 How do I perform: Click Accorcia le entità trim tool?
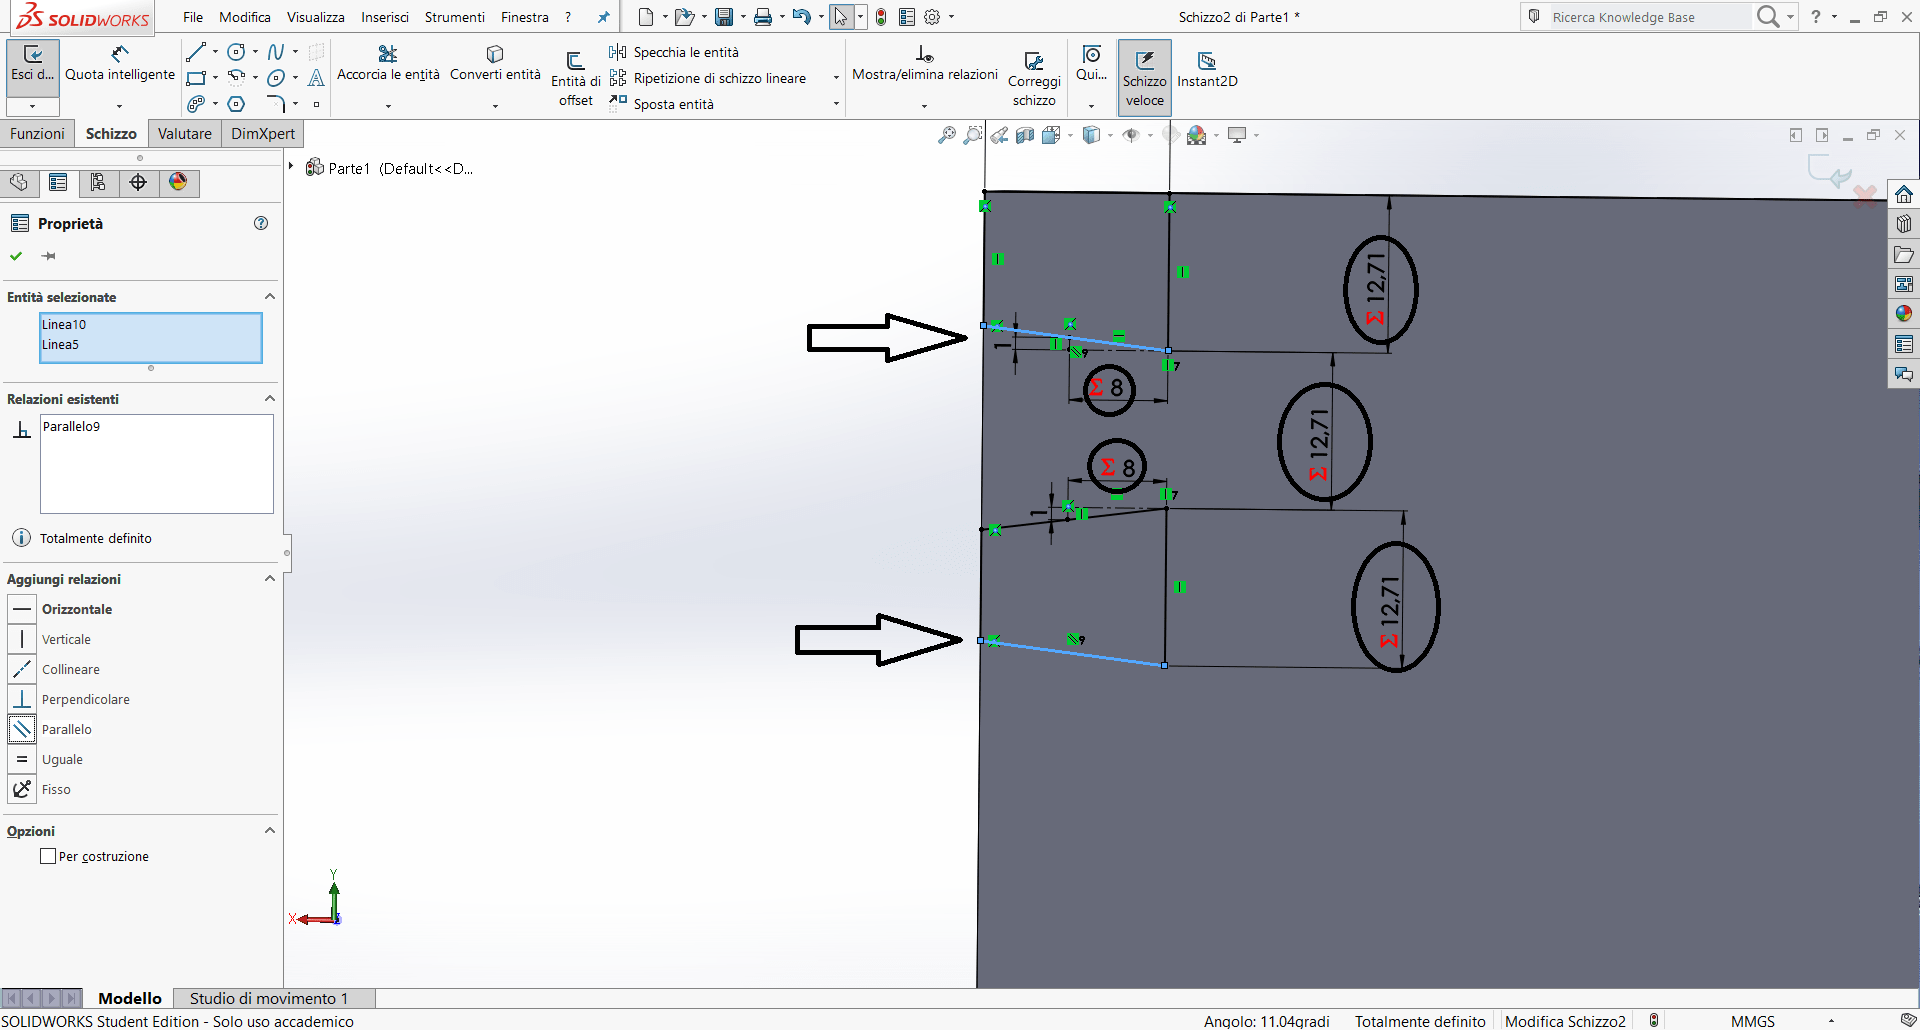[388, 64]
